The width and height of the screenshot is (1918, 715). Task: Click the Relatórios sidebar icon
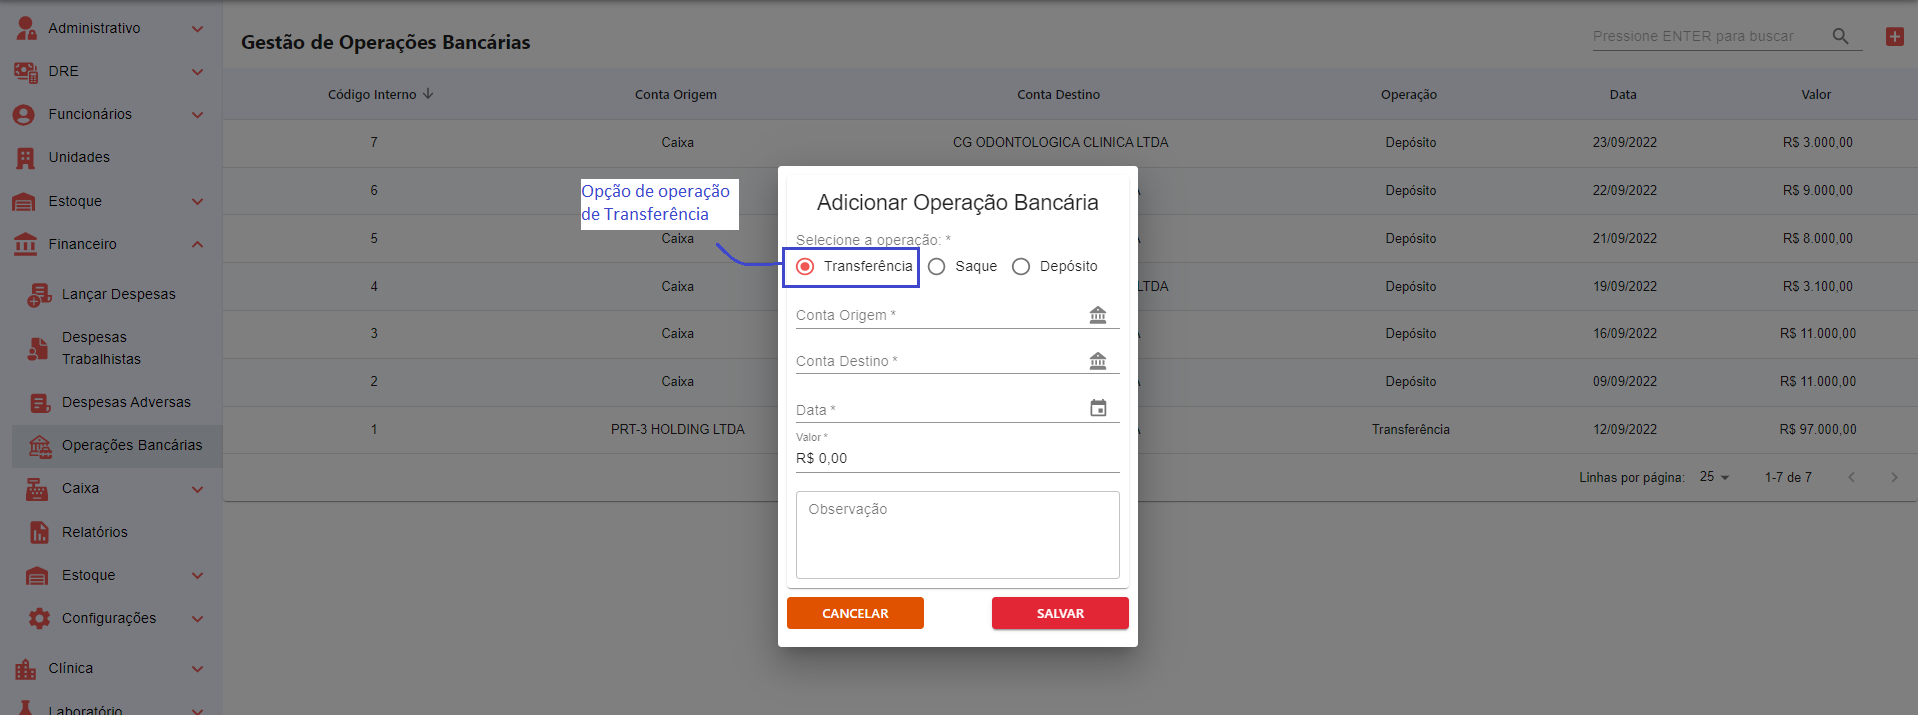(x=39, y=532)
